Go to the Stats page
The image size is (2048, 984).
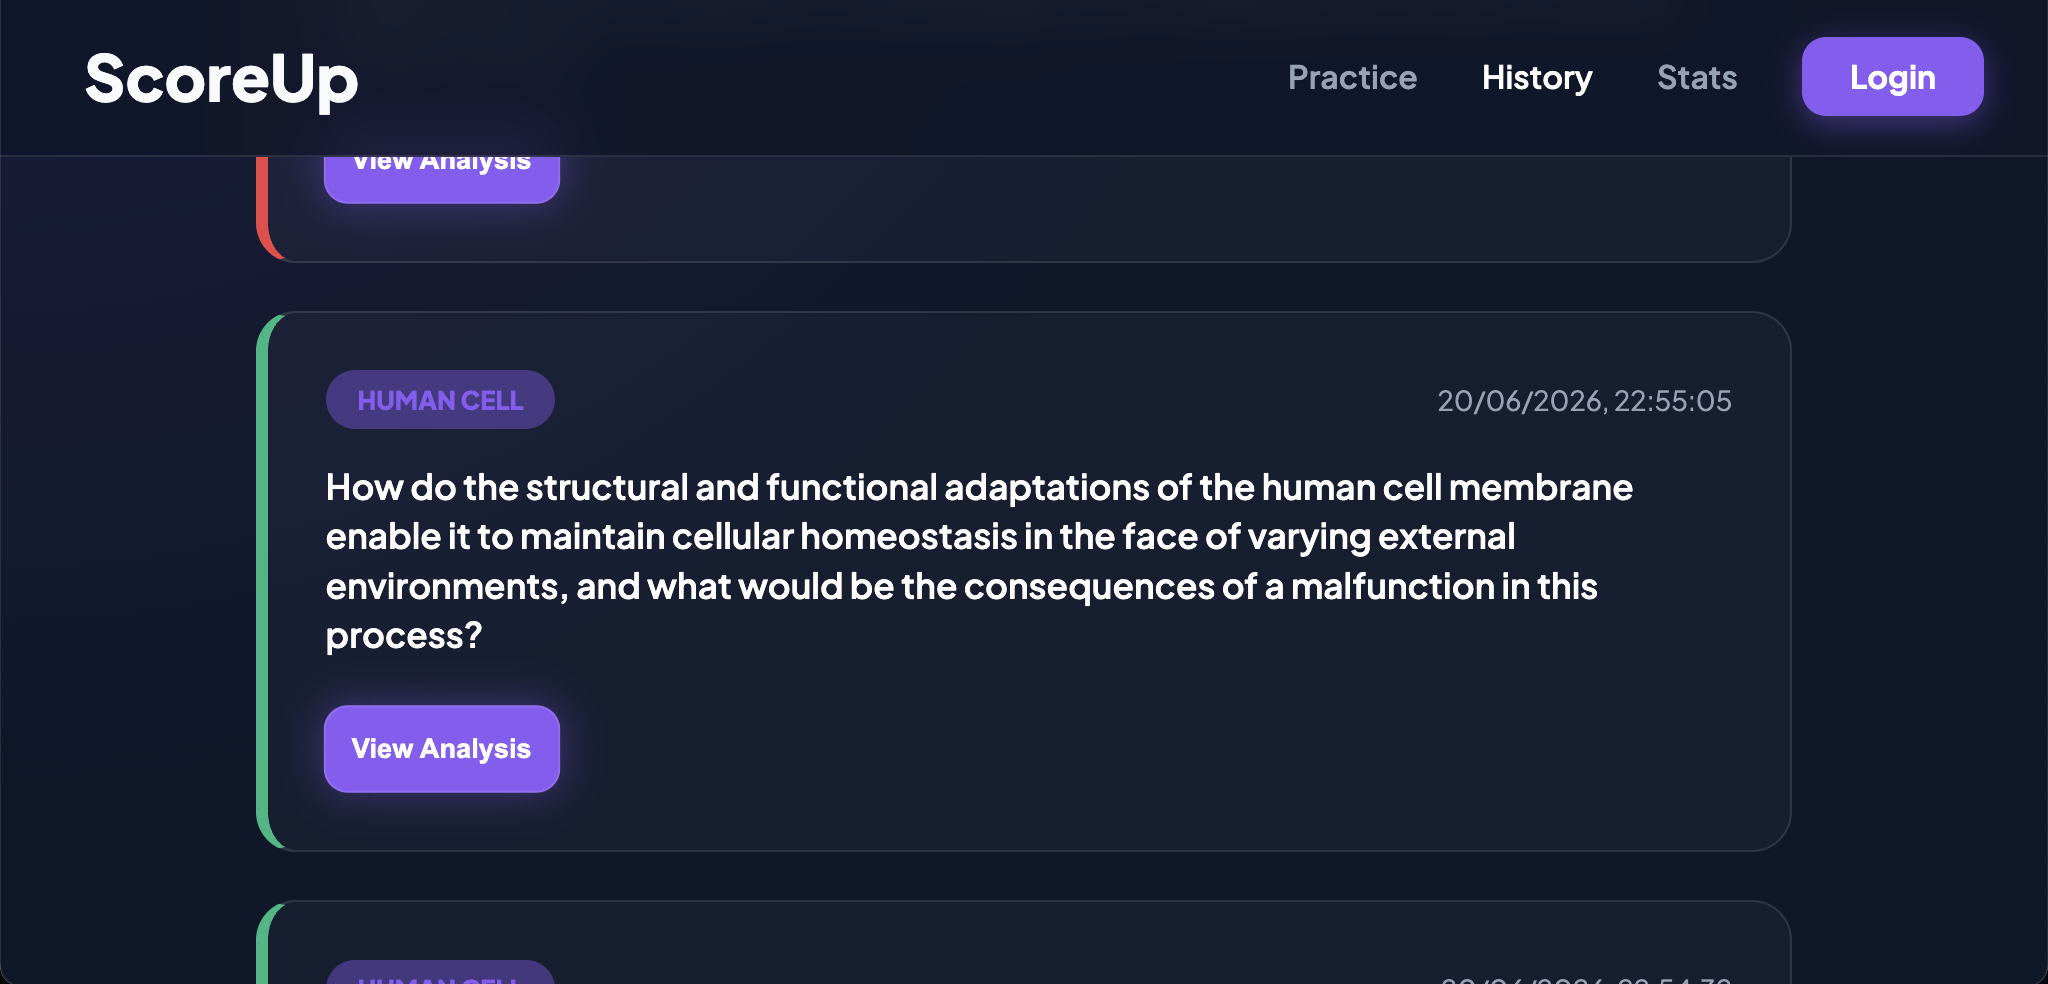(1697, 78)
